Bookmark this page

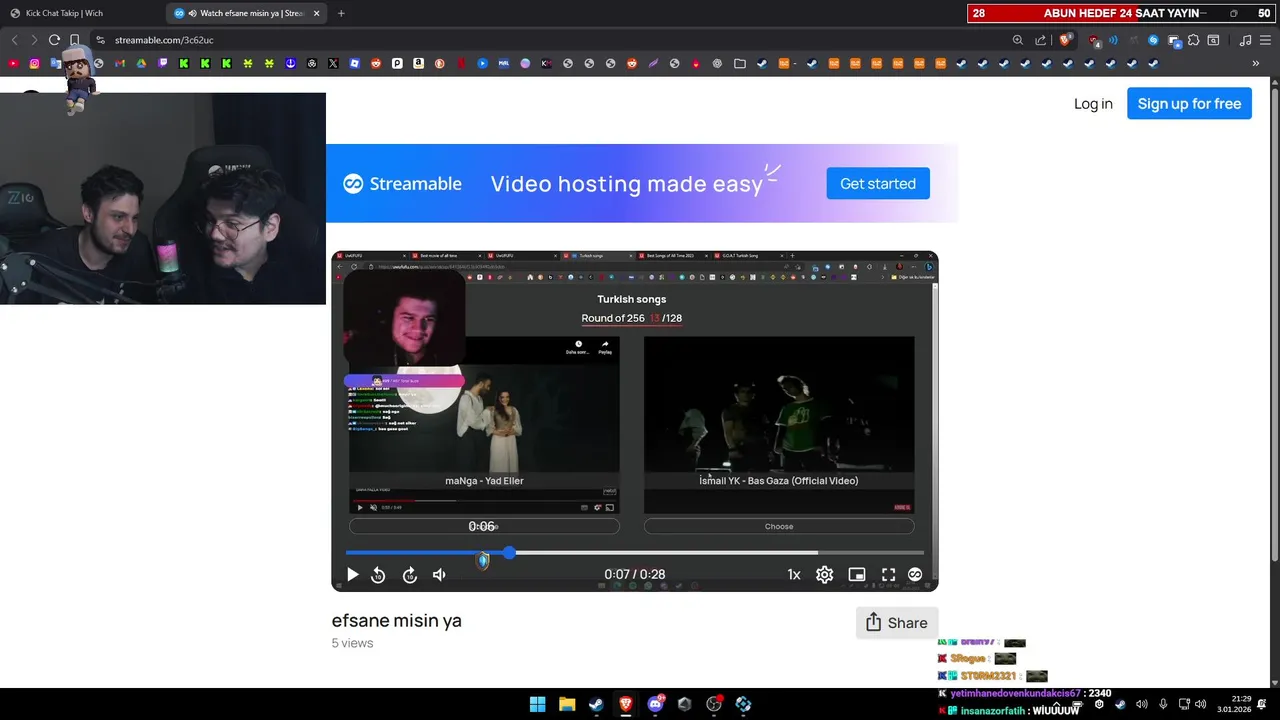tap(74, 40)
